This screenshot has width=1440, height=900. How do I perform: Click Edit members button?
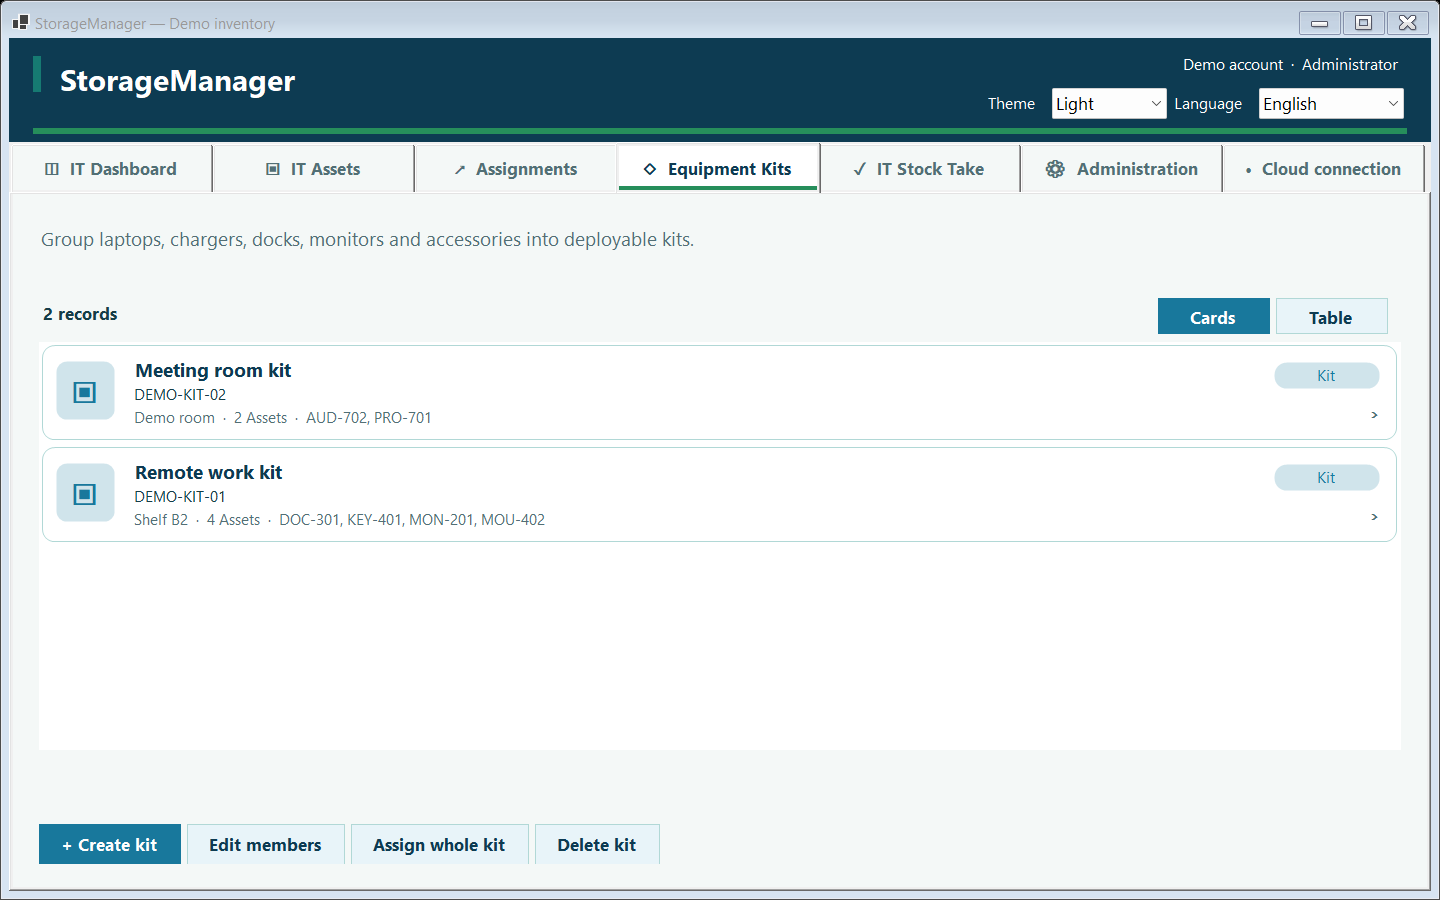point(265,845)
